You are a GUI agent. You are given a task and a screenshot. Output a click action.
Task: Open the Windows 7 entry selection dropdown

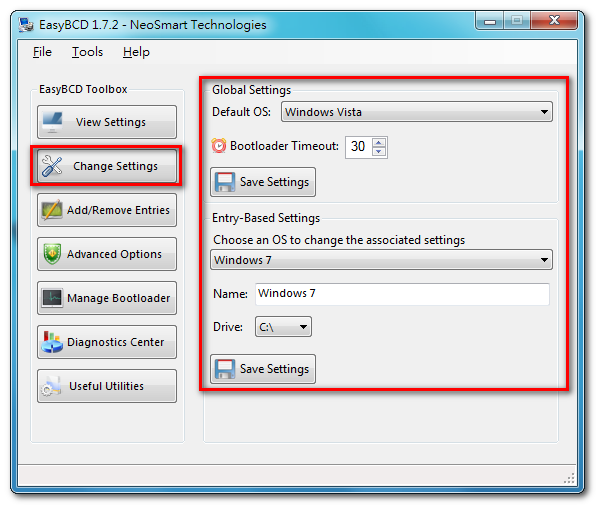click(x=381, y=260)
